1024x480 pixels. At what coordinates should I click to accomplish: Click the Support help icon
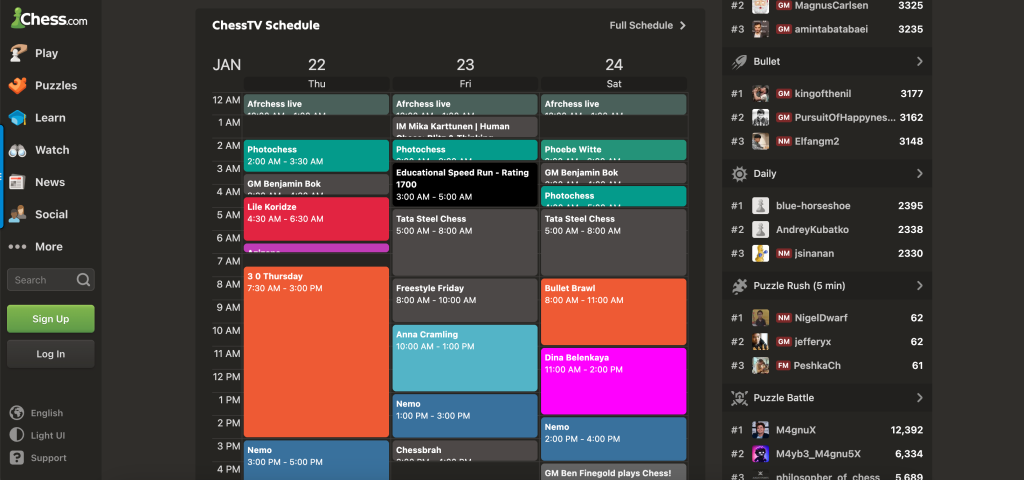17,458
